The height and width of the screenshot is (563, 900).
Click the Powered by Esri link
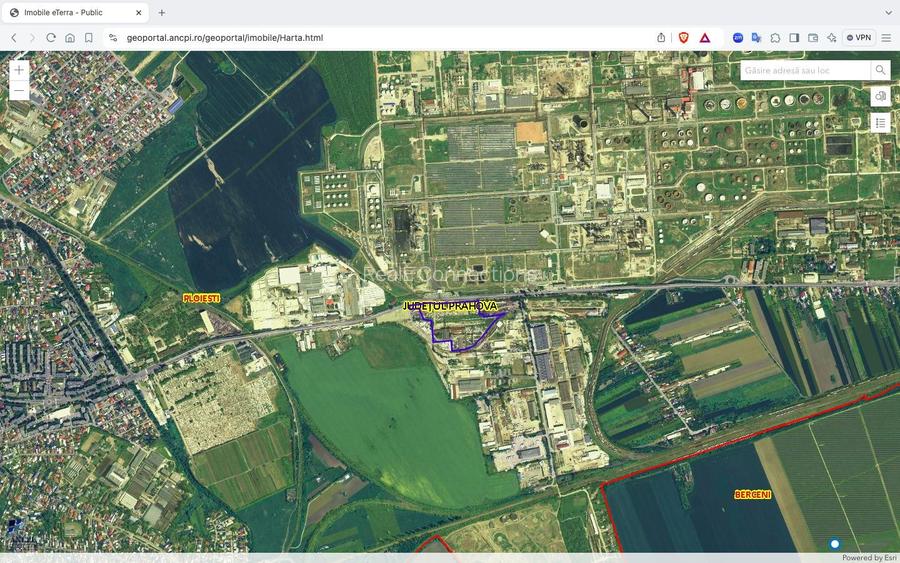click(862, 558)
